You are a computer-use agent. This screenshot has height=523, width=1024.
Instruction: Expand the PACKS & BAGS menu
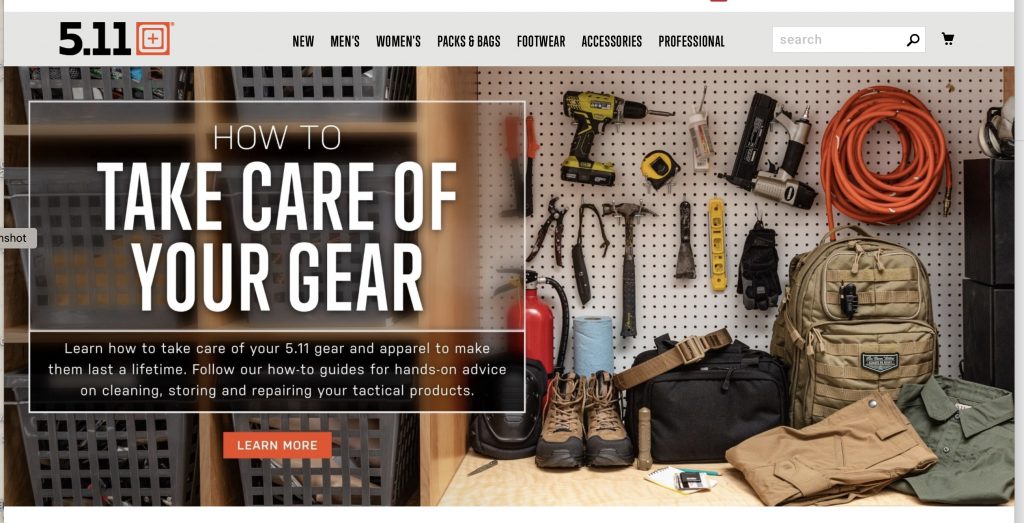click(469, 41)
